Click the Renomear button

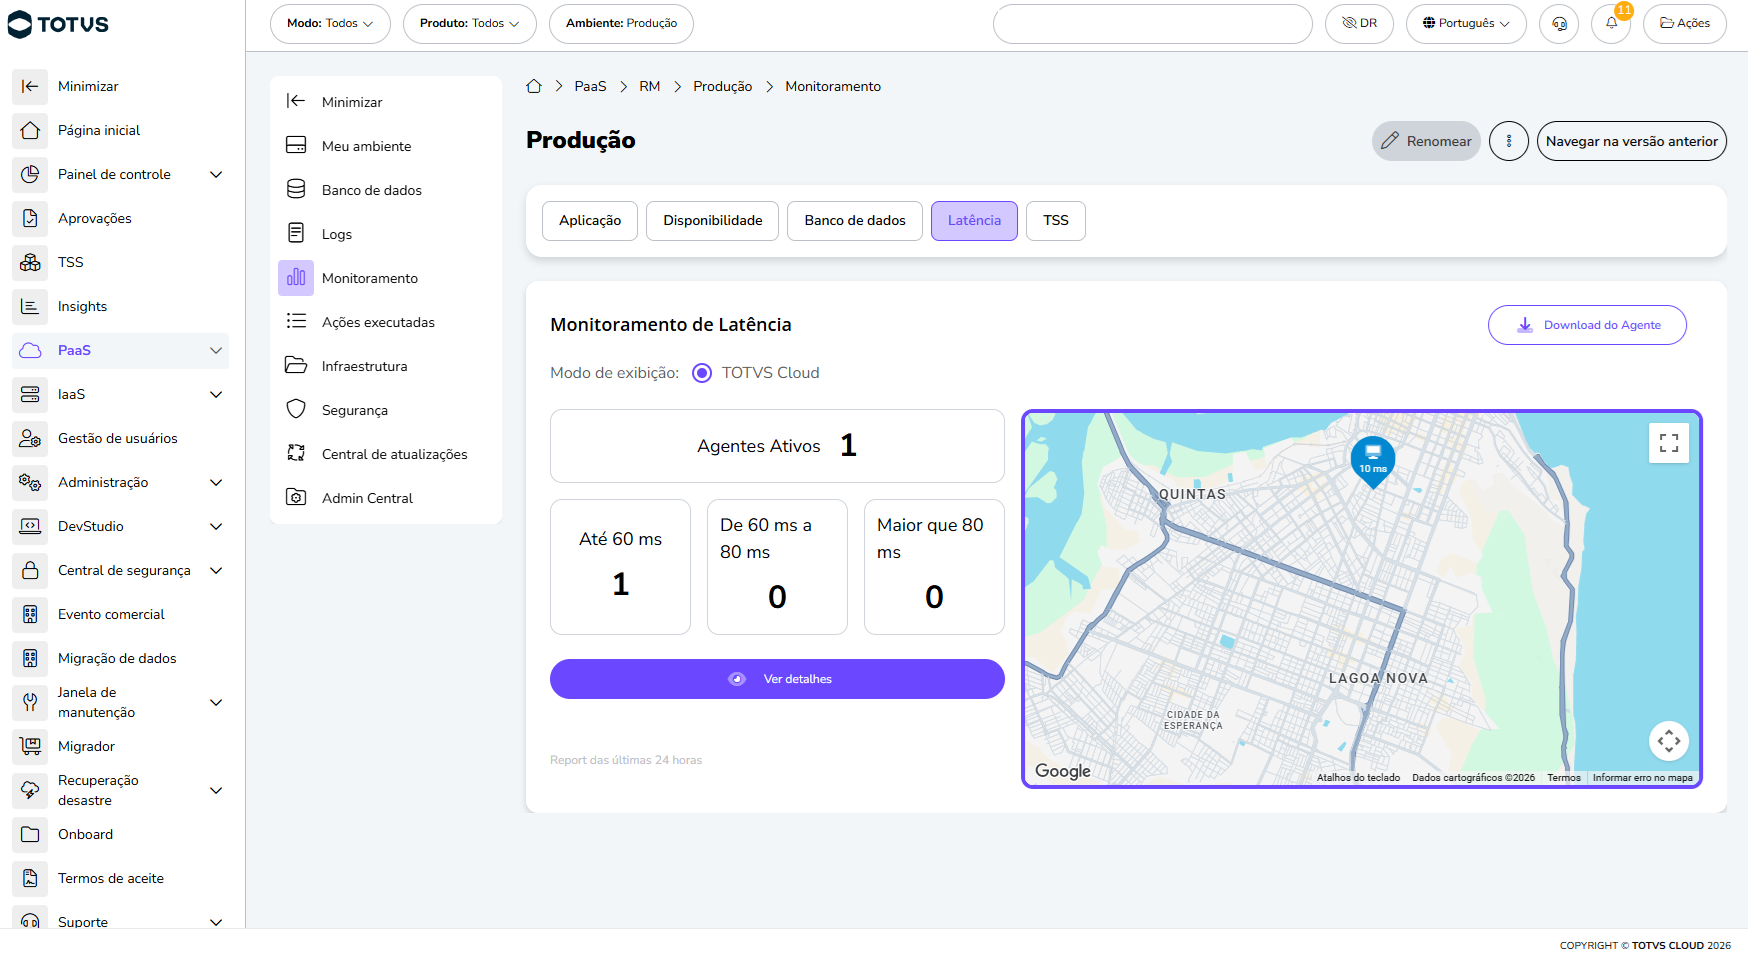pyautogui.click(x=1426, y=141)
